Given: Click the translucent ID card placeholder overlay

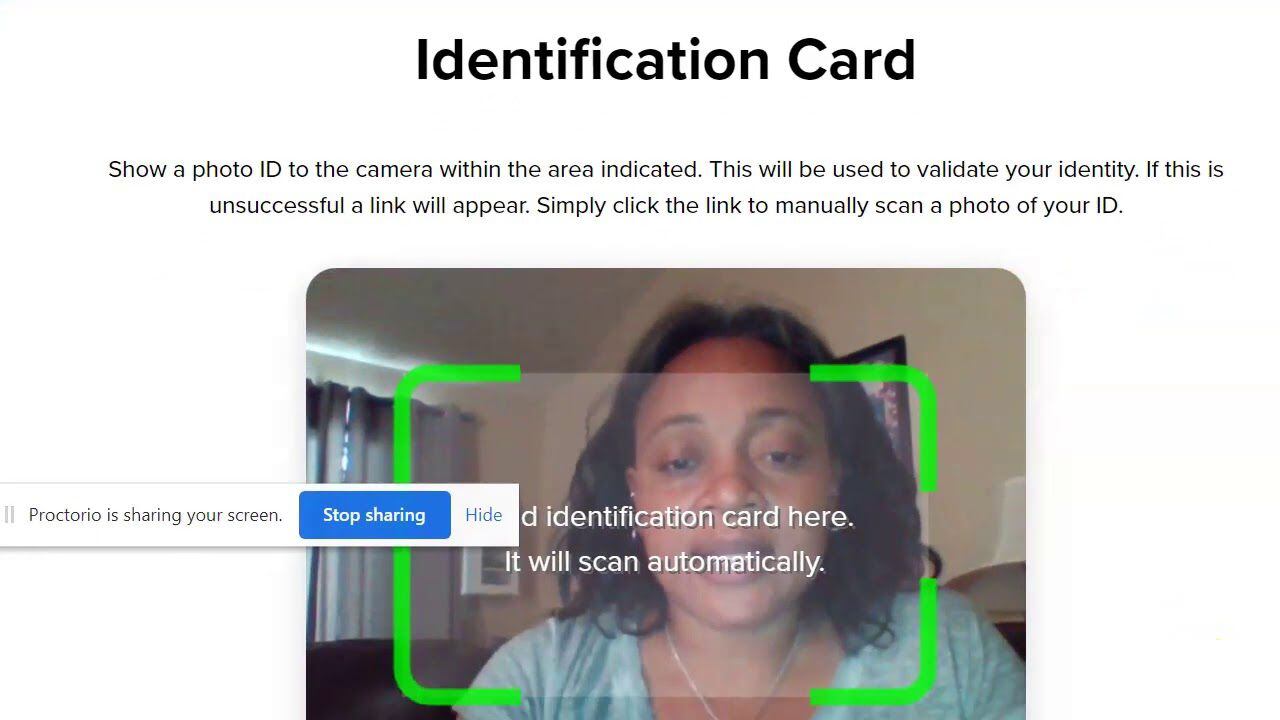Looking at the screenshot, I should [665, 535].
